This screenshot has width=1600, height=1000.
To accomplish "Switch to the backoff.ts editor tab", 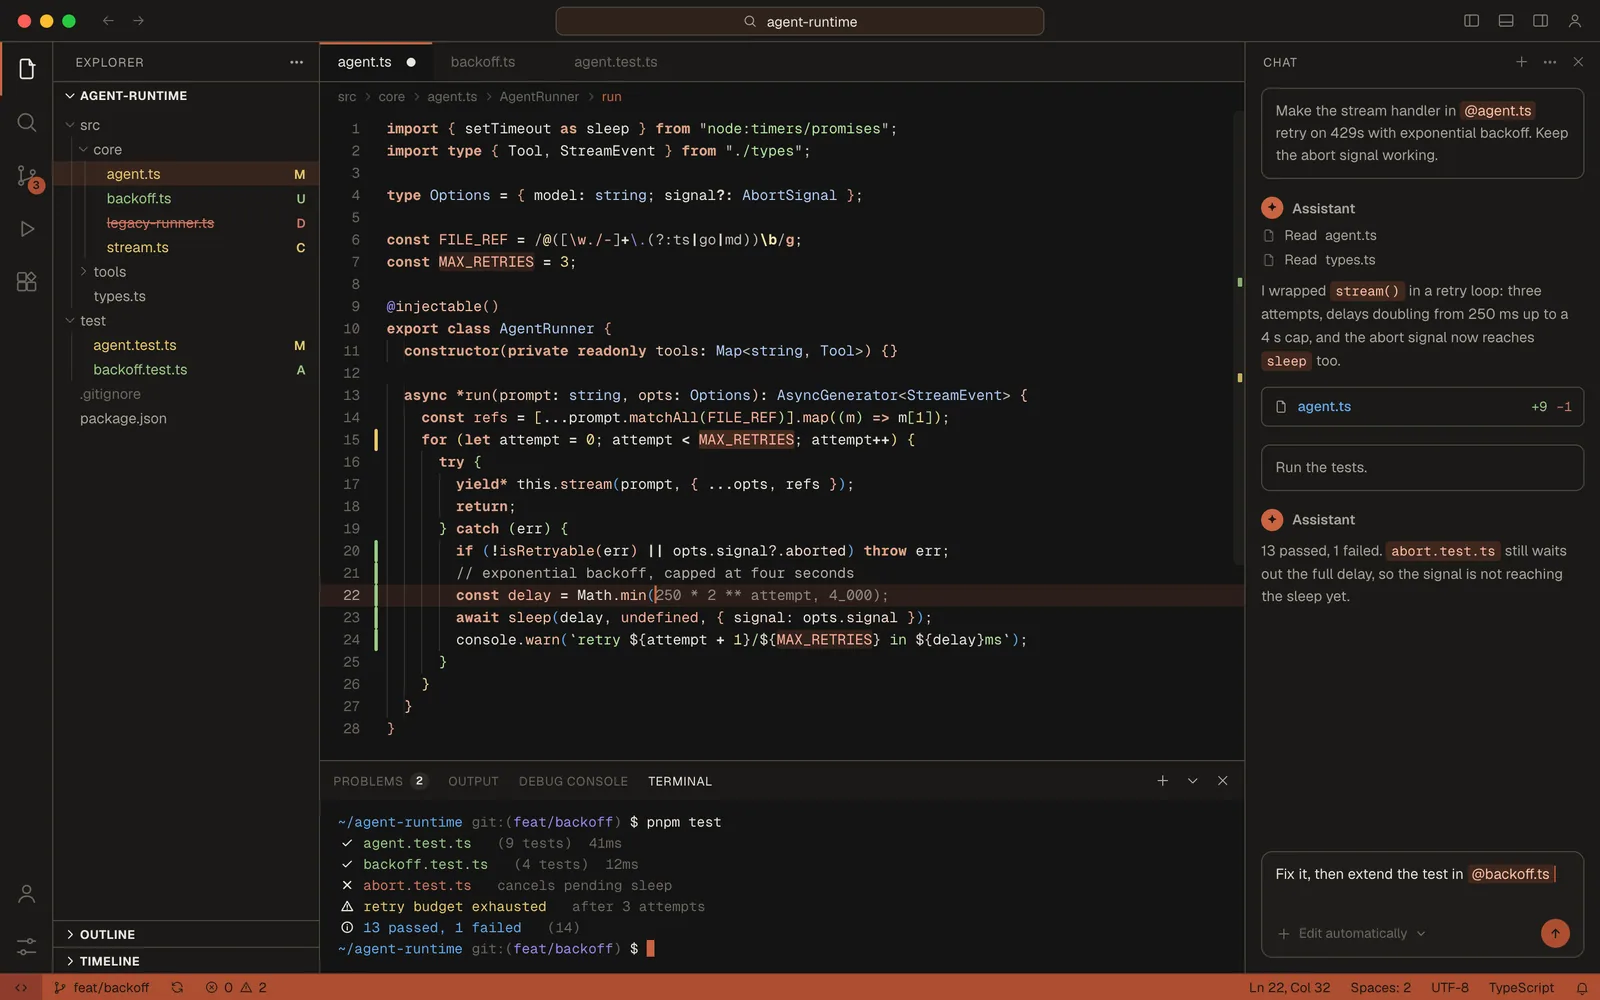I will [483, 62].
